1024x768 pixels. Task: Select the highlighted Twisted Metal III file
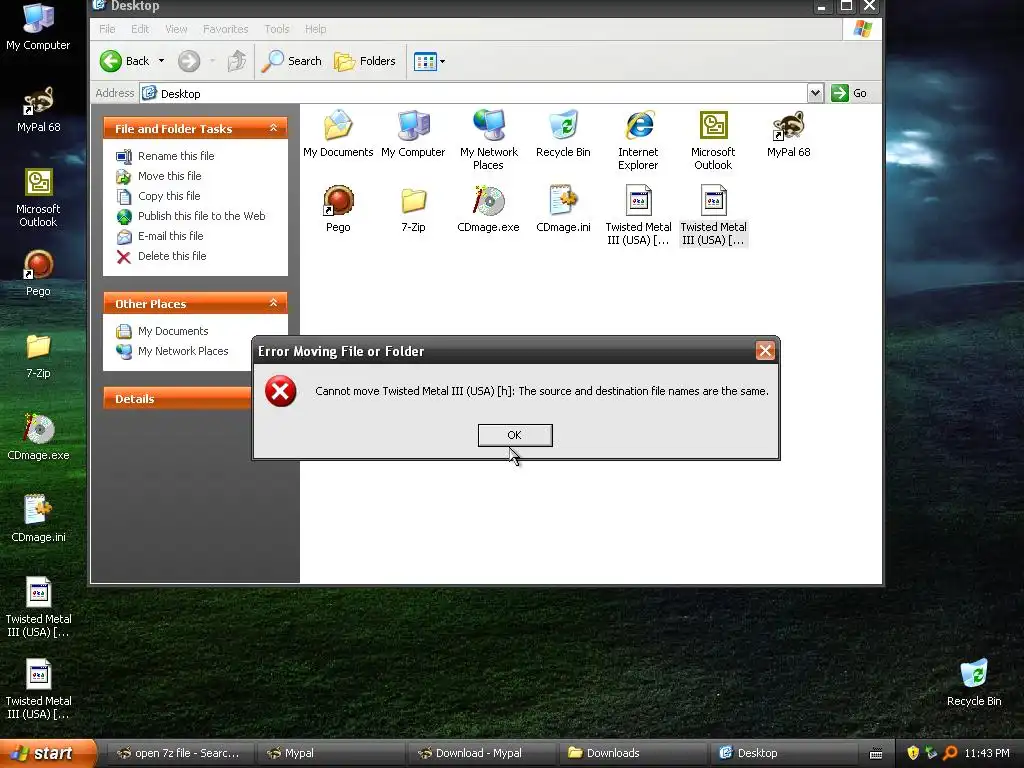(713, 215)
